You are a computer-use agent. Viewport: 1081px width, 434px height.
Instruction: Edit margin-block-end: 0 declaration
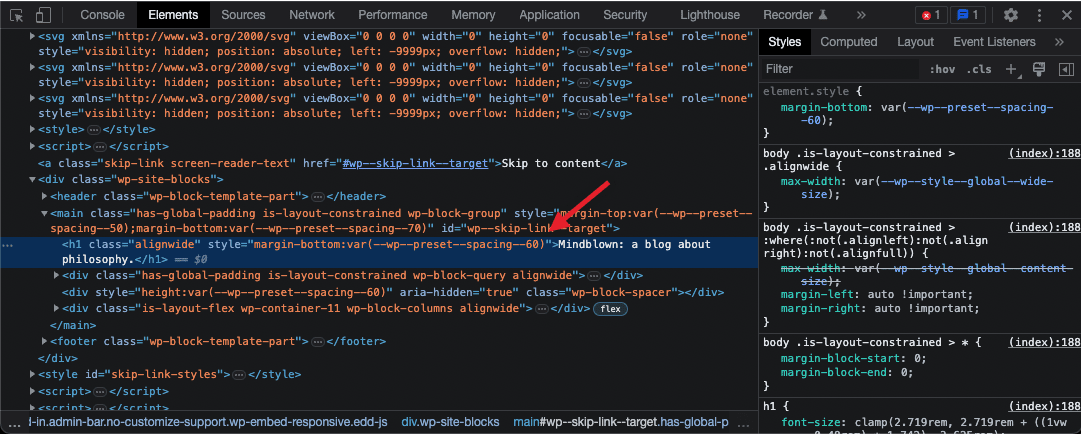tap(847, 373)
